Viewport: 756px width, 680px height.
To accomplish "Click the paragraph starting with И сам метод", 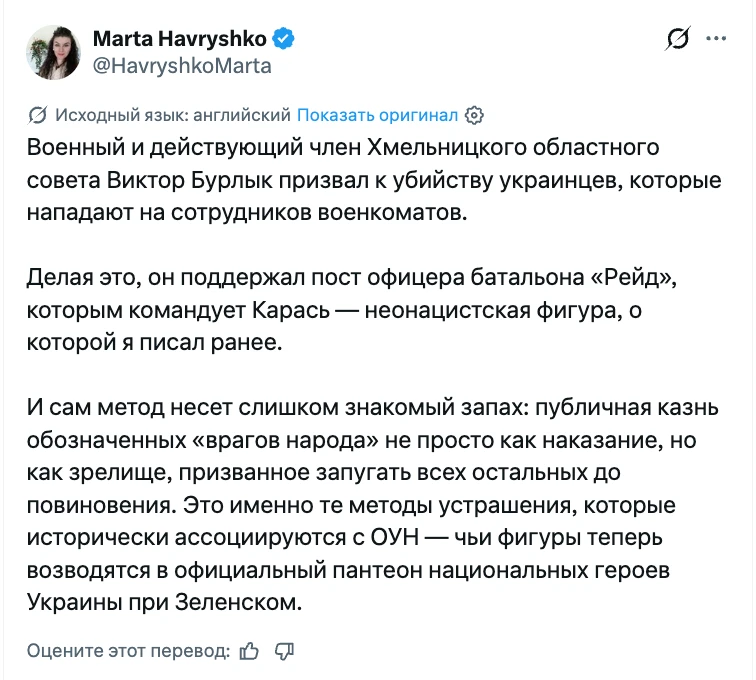I will point(373,505).
